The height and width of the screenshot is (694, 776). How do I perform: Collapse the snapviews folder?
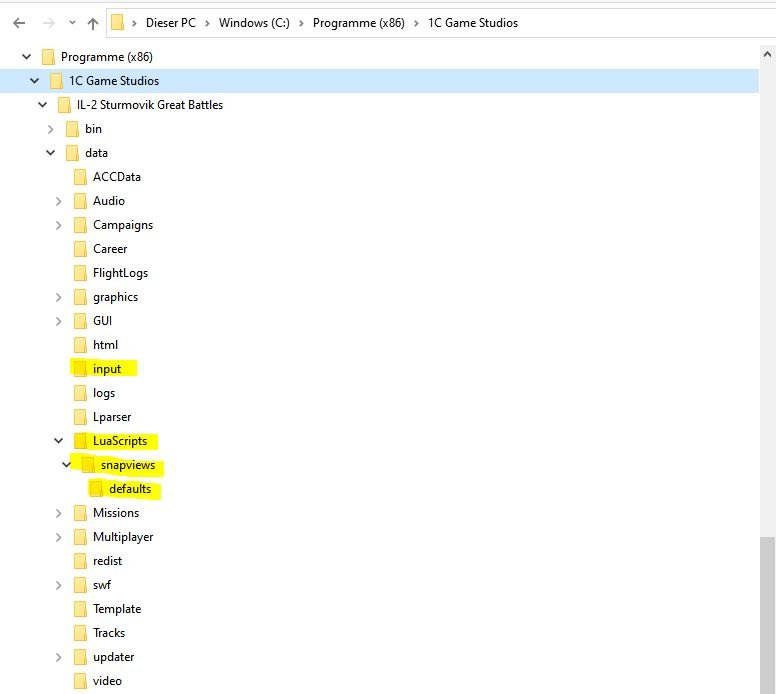click(x=66, y=465)
